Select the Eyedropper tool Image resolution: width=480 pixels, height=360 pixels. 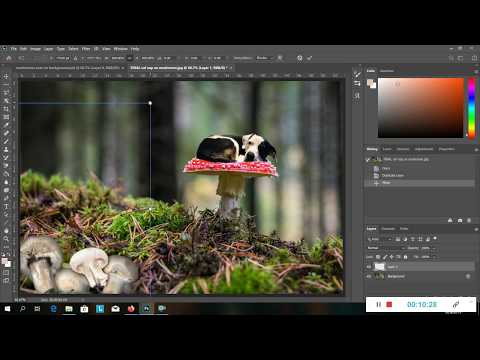6,125
